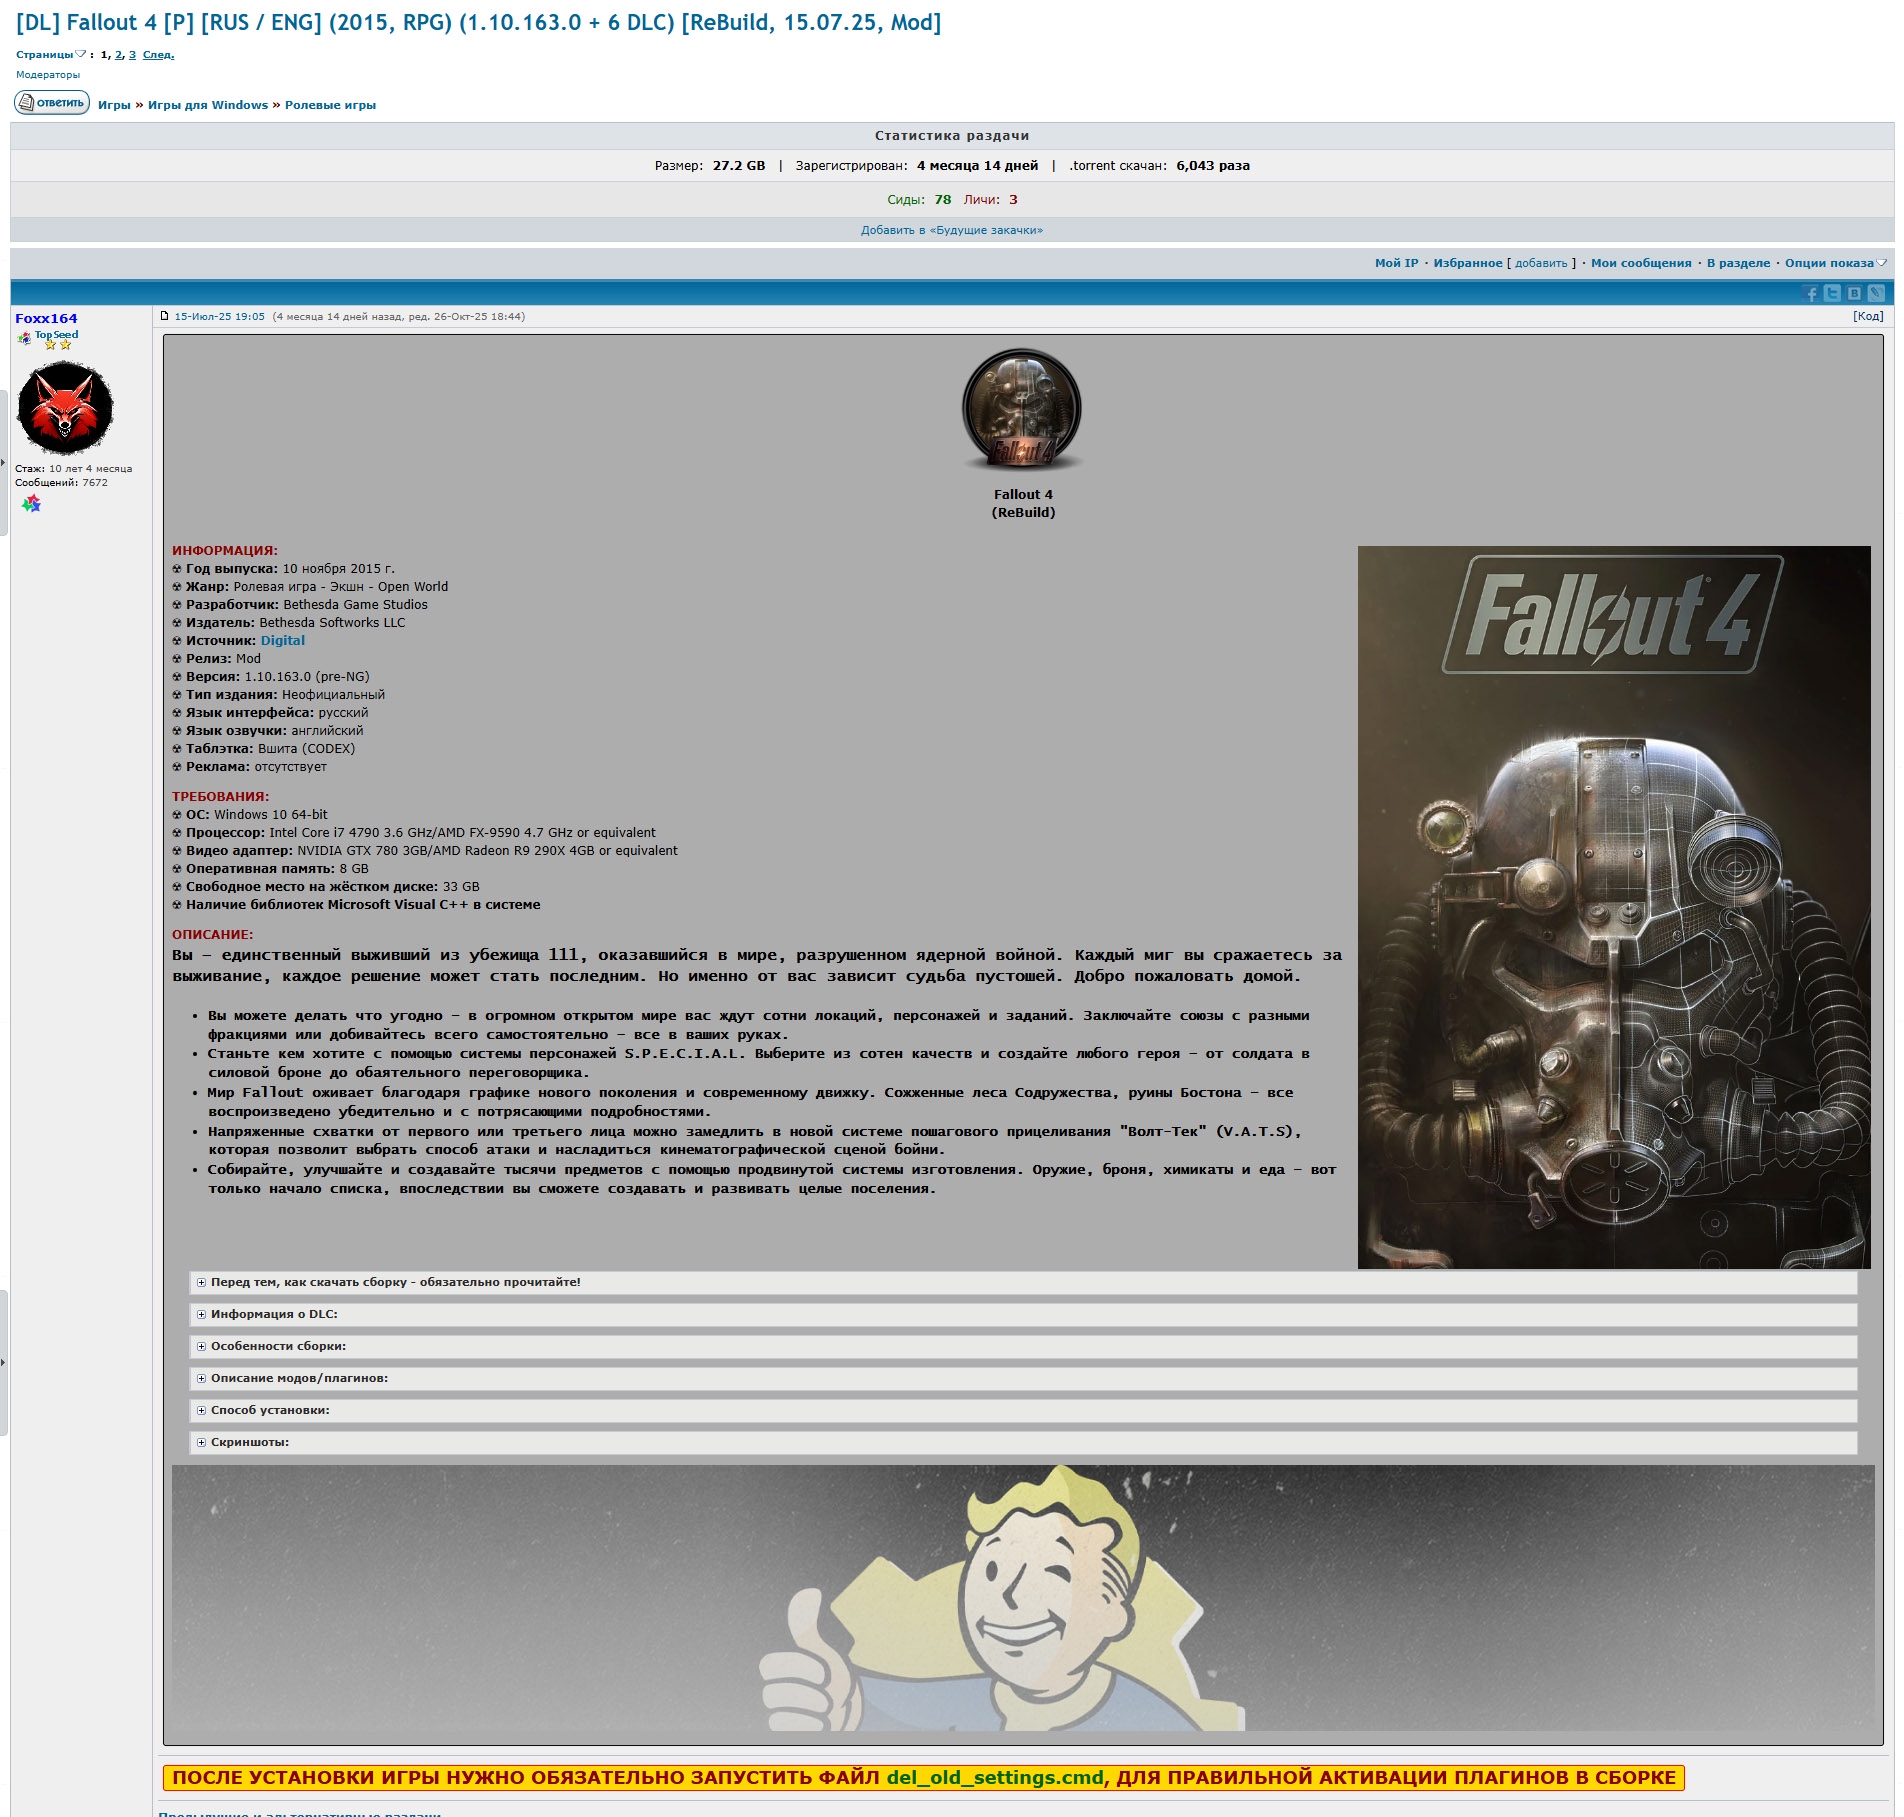
Task: Expand the 'Информация о DLC' spoiler
Action: pos(1023,1314)
